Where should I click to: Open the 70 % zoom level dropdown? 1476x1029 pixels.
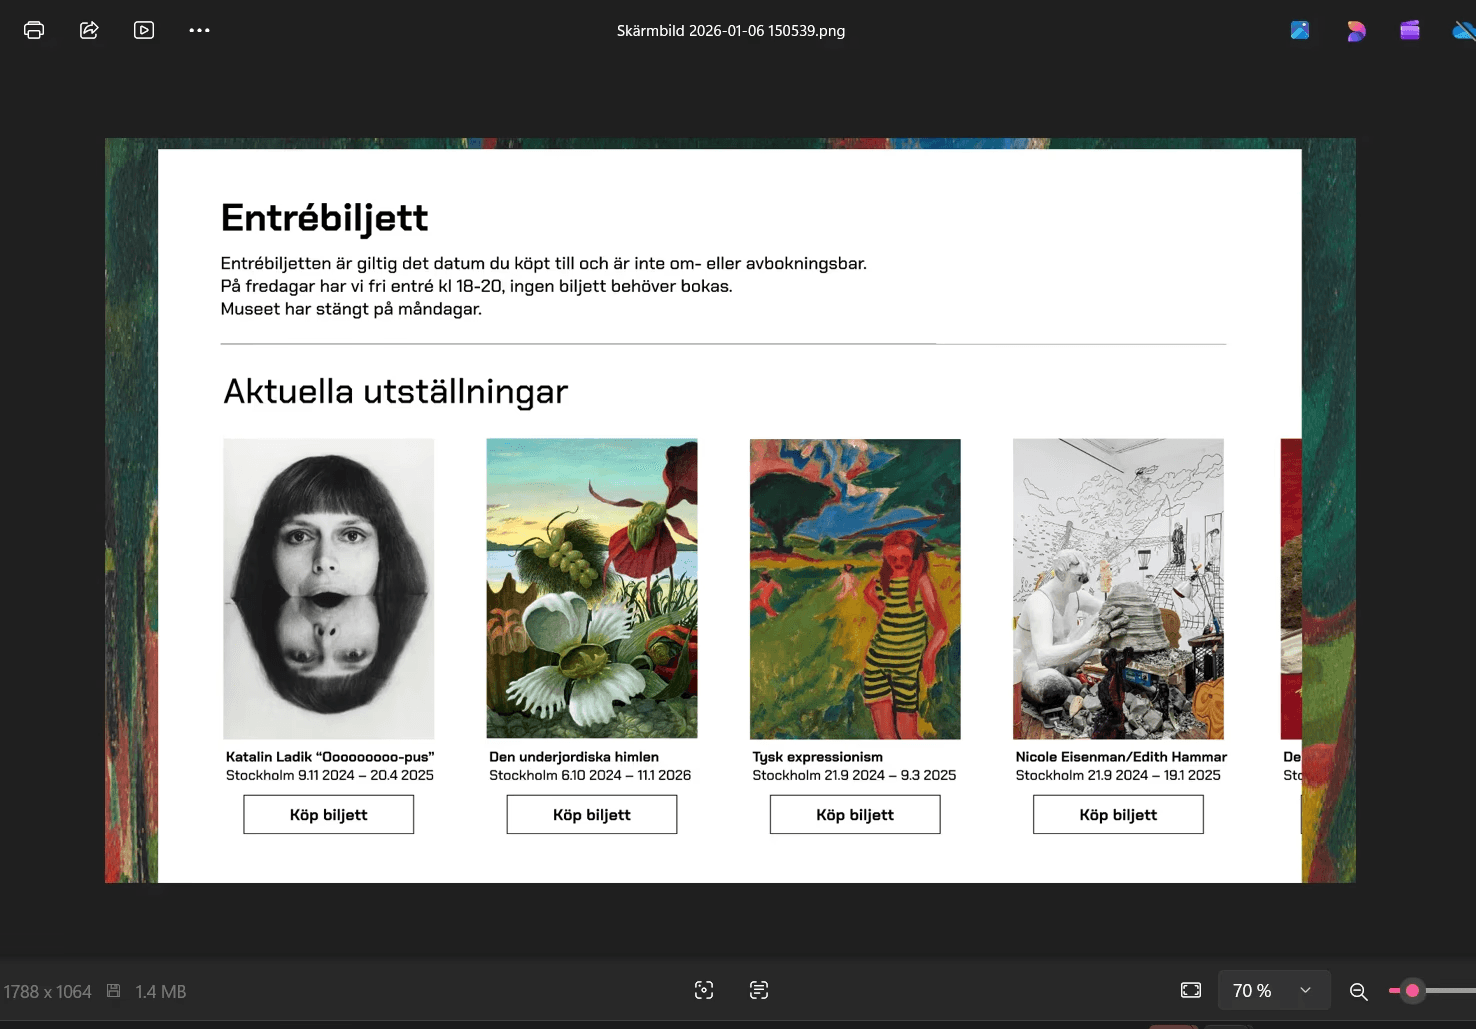(1274, 990)
